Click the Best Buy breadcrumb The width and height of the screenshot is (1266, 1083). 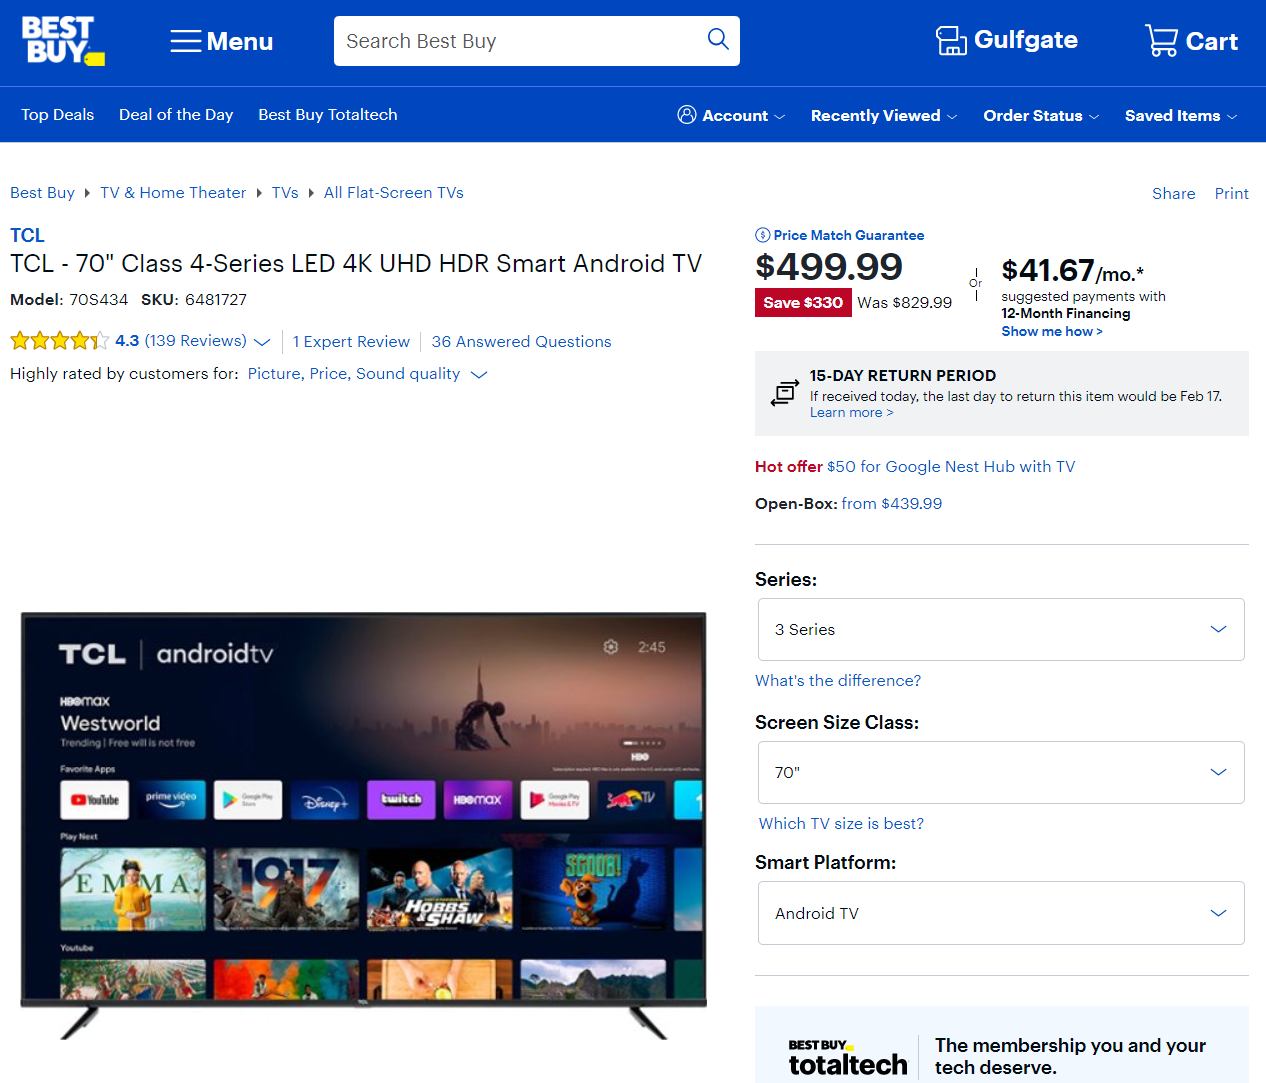point(43,193)
